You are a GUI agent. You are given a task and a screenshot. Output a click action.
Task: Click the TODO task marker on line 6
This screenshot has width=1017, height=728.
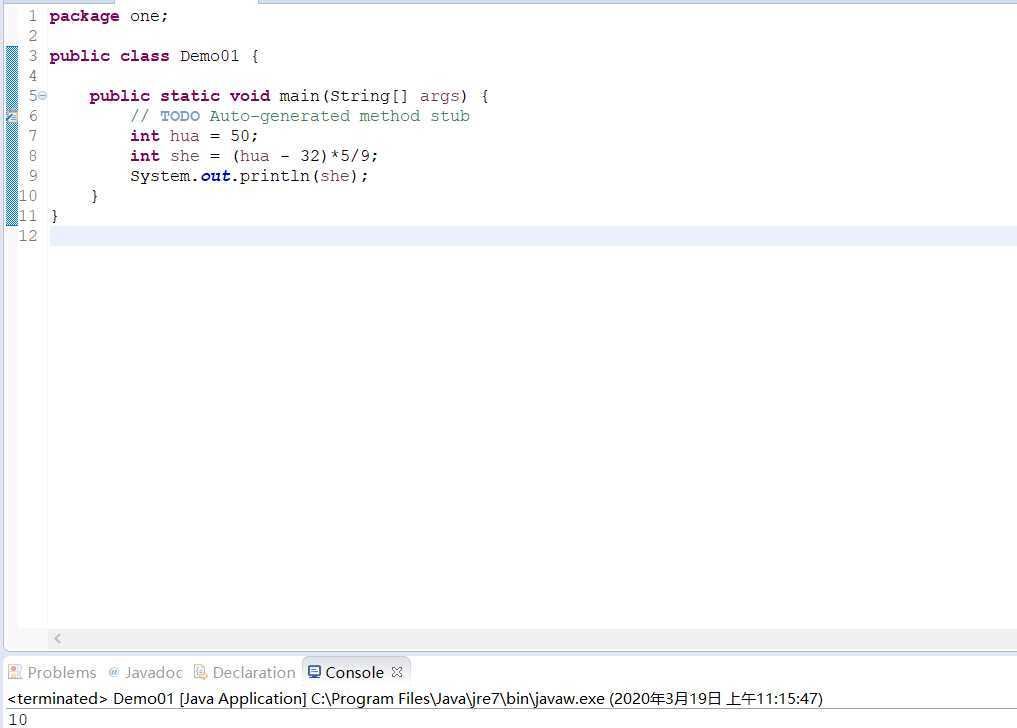click(12, 116)
